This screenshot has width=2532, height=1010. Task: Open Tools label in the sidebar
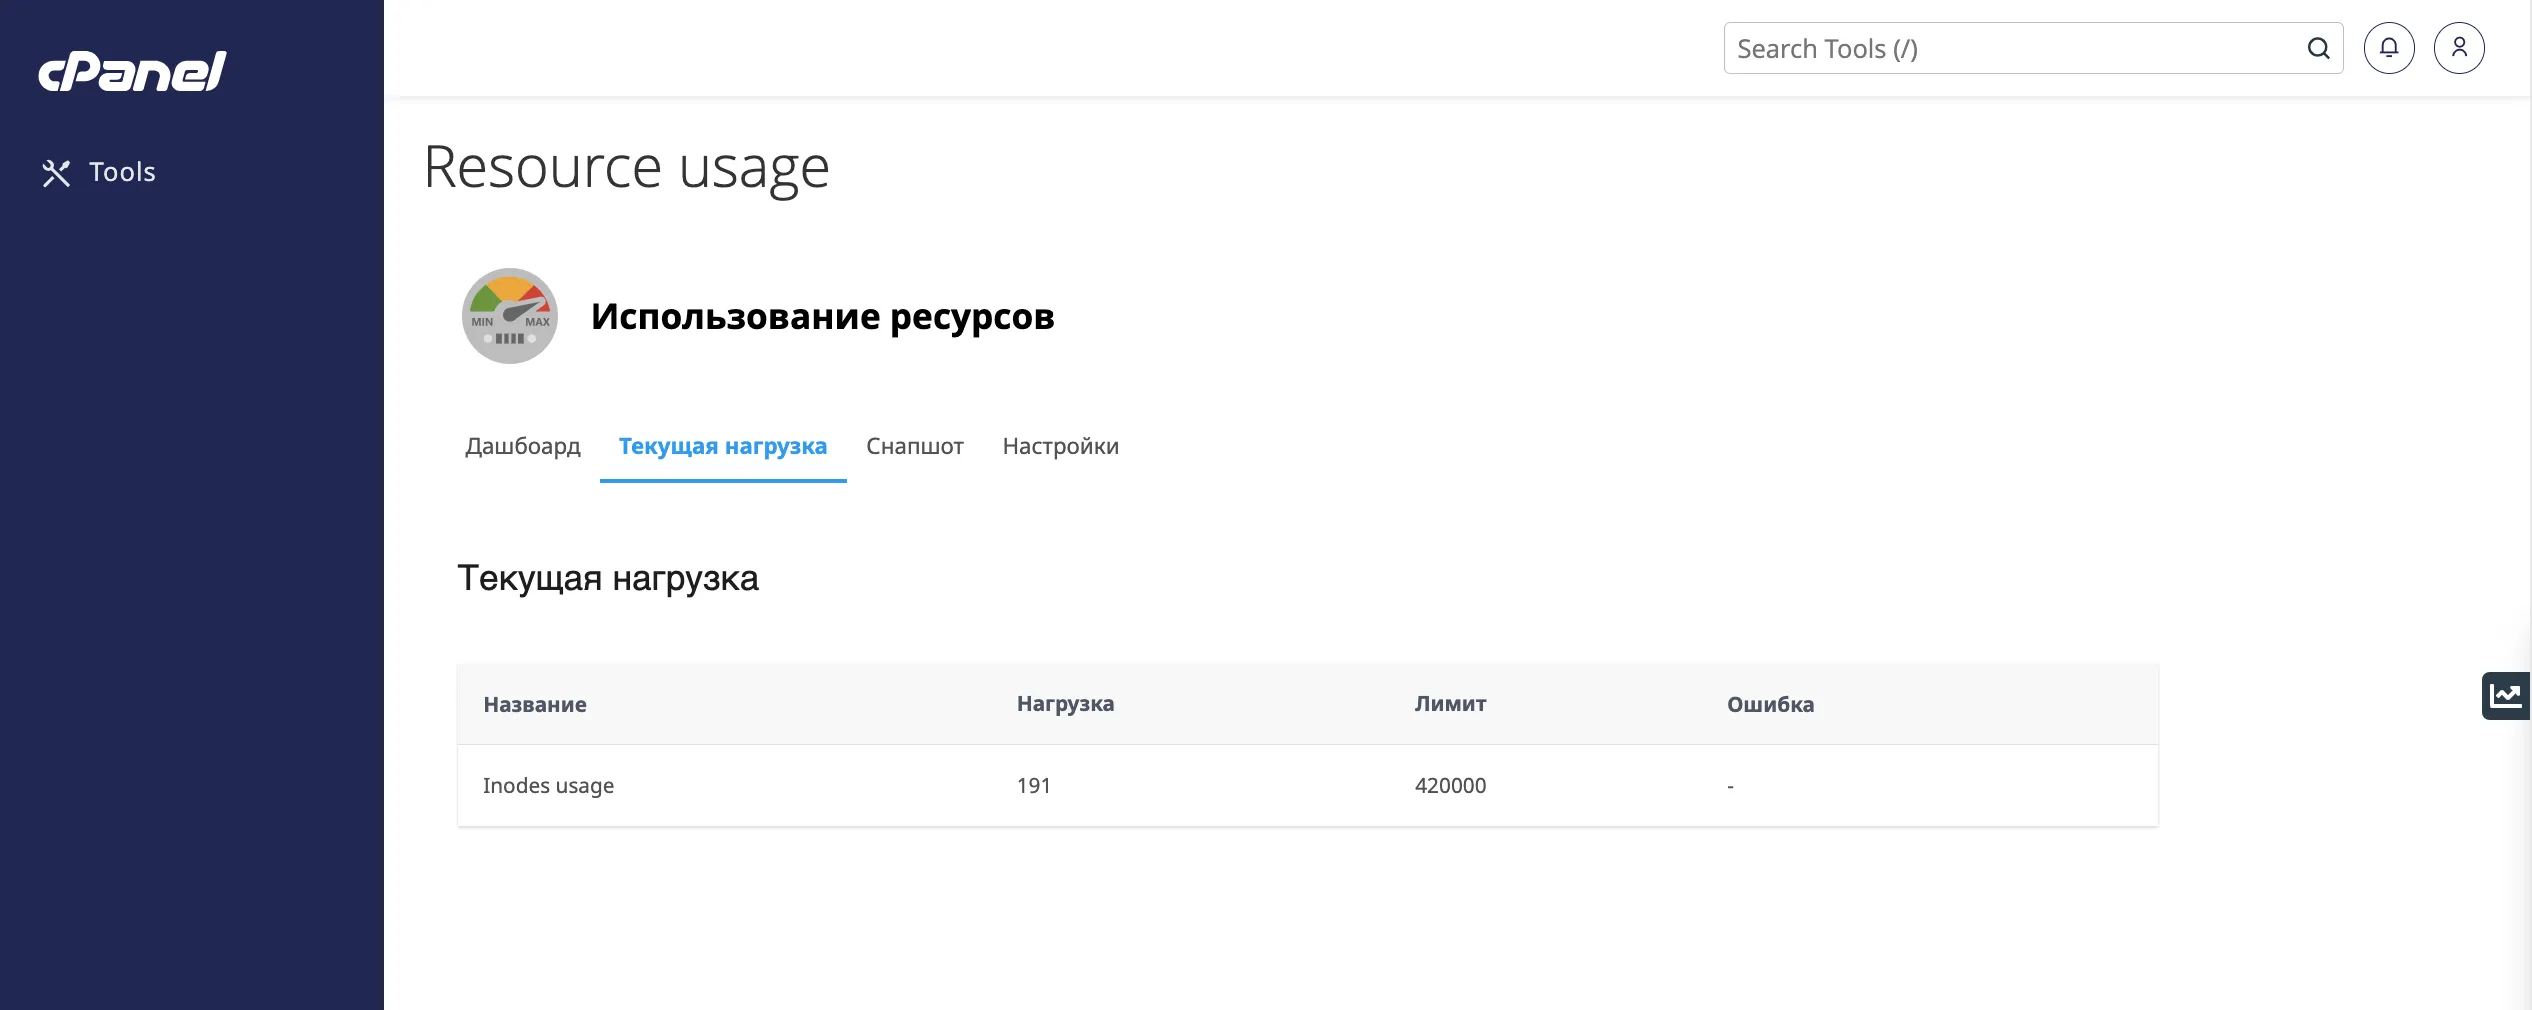click(x=122, y=172)
